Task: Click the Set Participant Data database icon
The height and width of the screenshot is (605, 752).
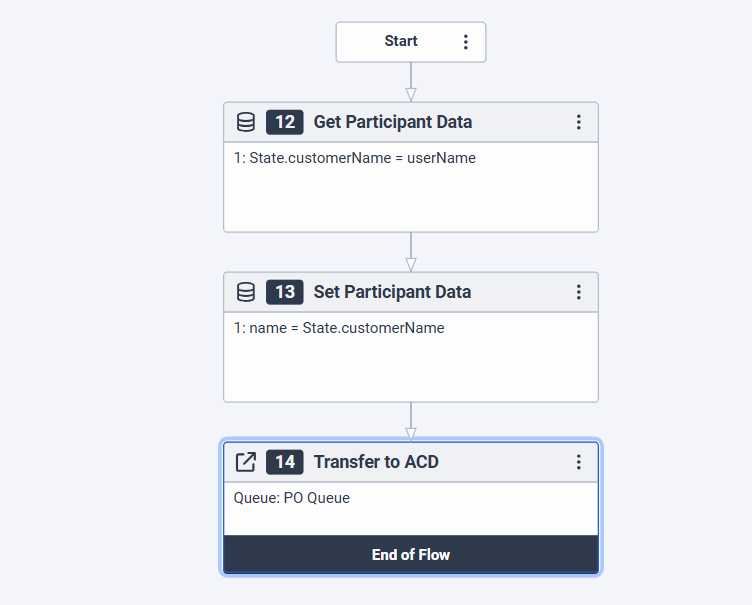Action: (x=245, y=292)
